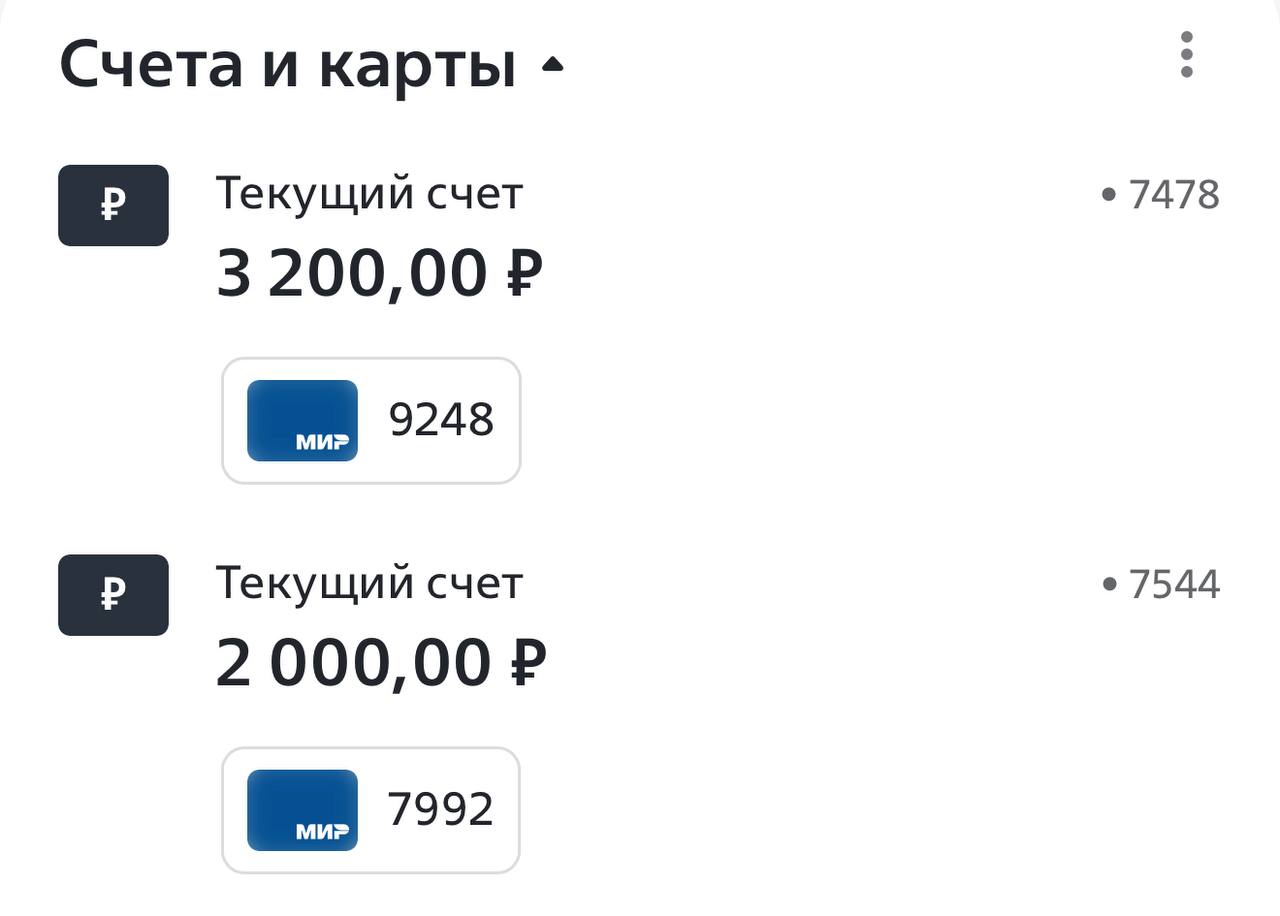The image size is (1280, 916).
Task: Select the blue card thumbnail for 9248
Action: pos(302,420)
